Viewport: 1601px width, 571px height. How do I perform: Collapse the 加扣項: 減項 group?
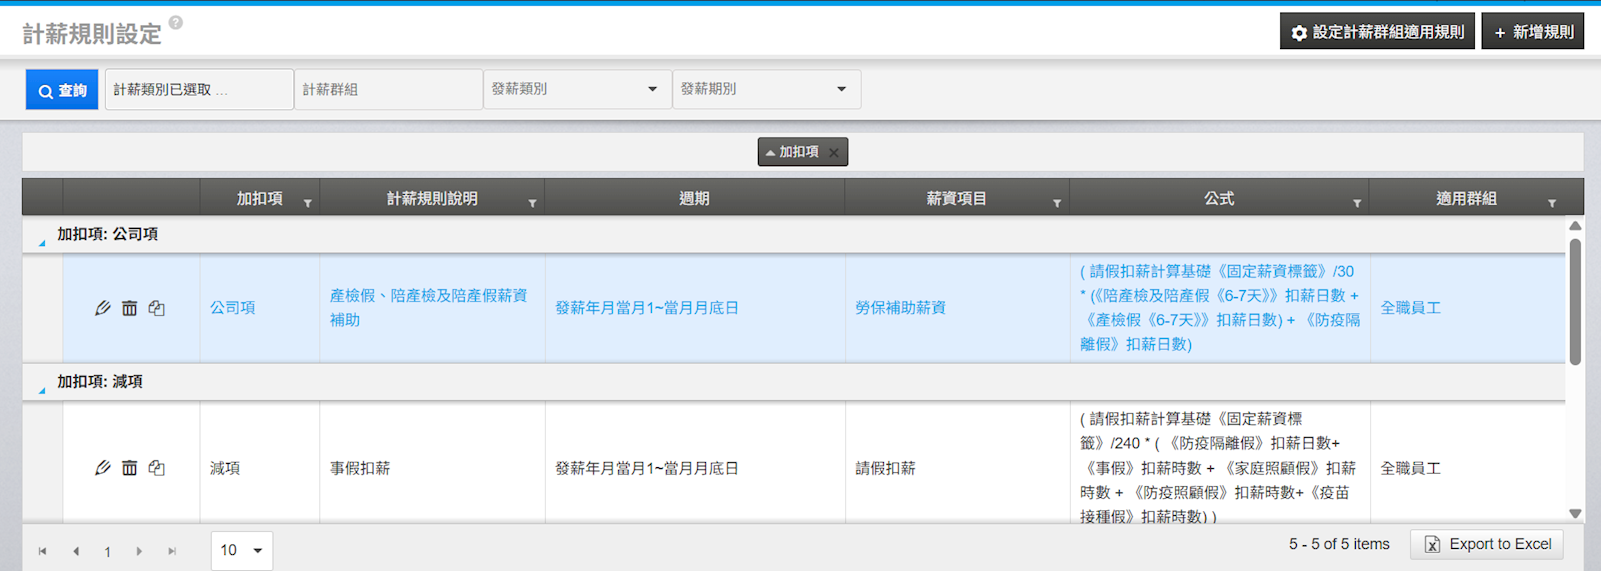(42, 390)
